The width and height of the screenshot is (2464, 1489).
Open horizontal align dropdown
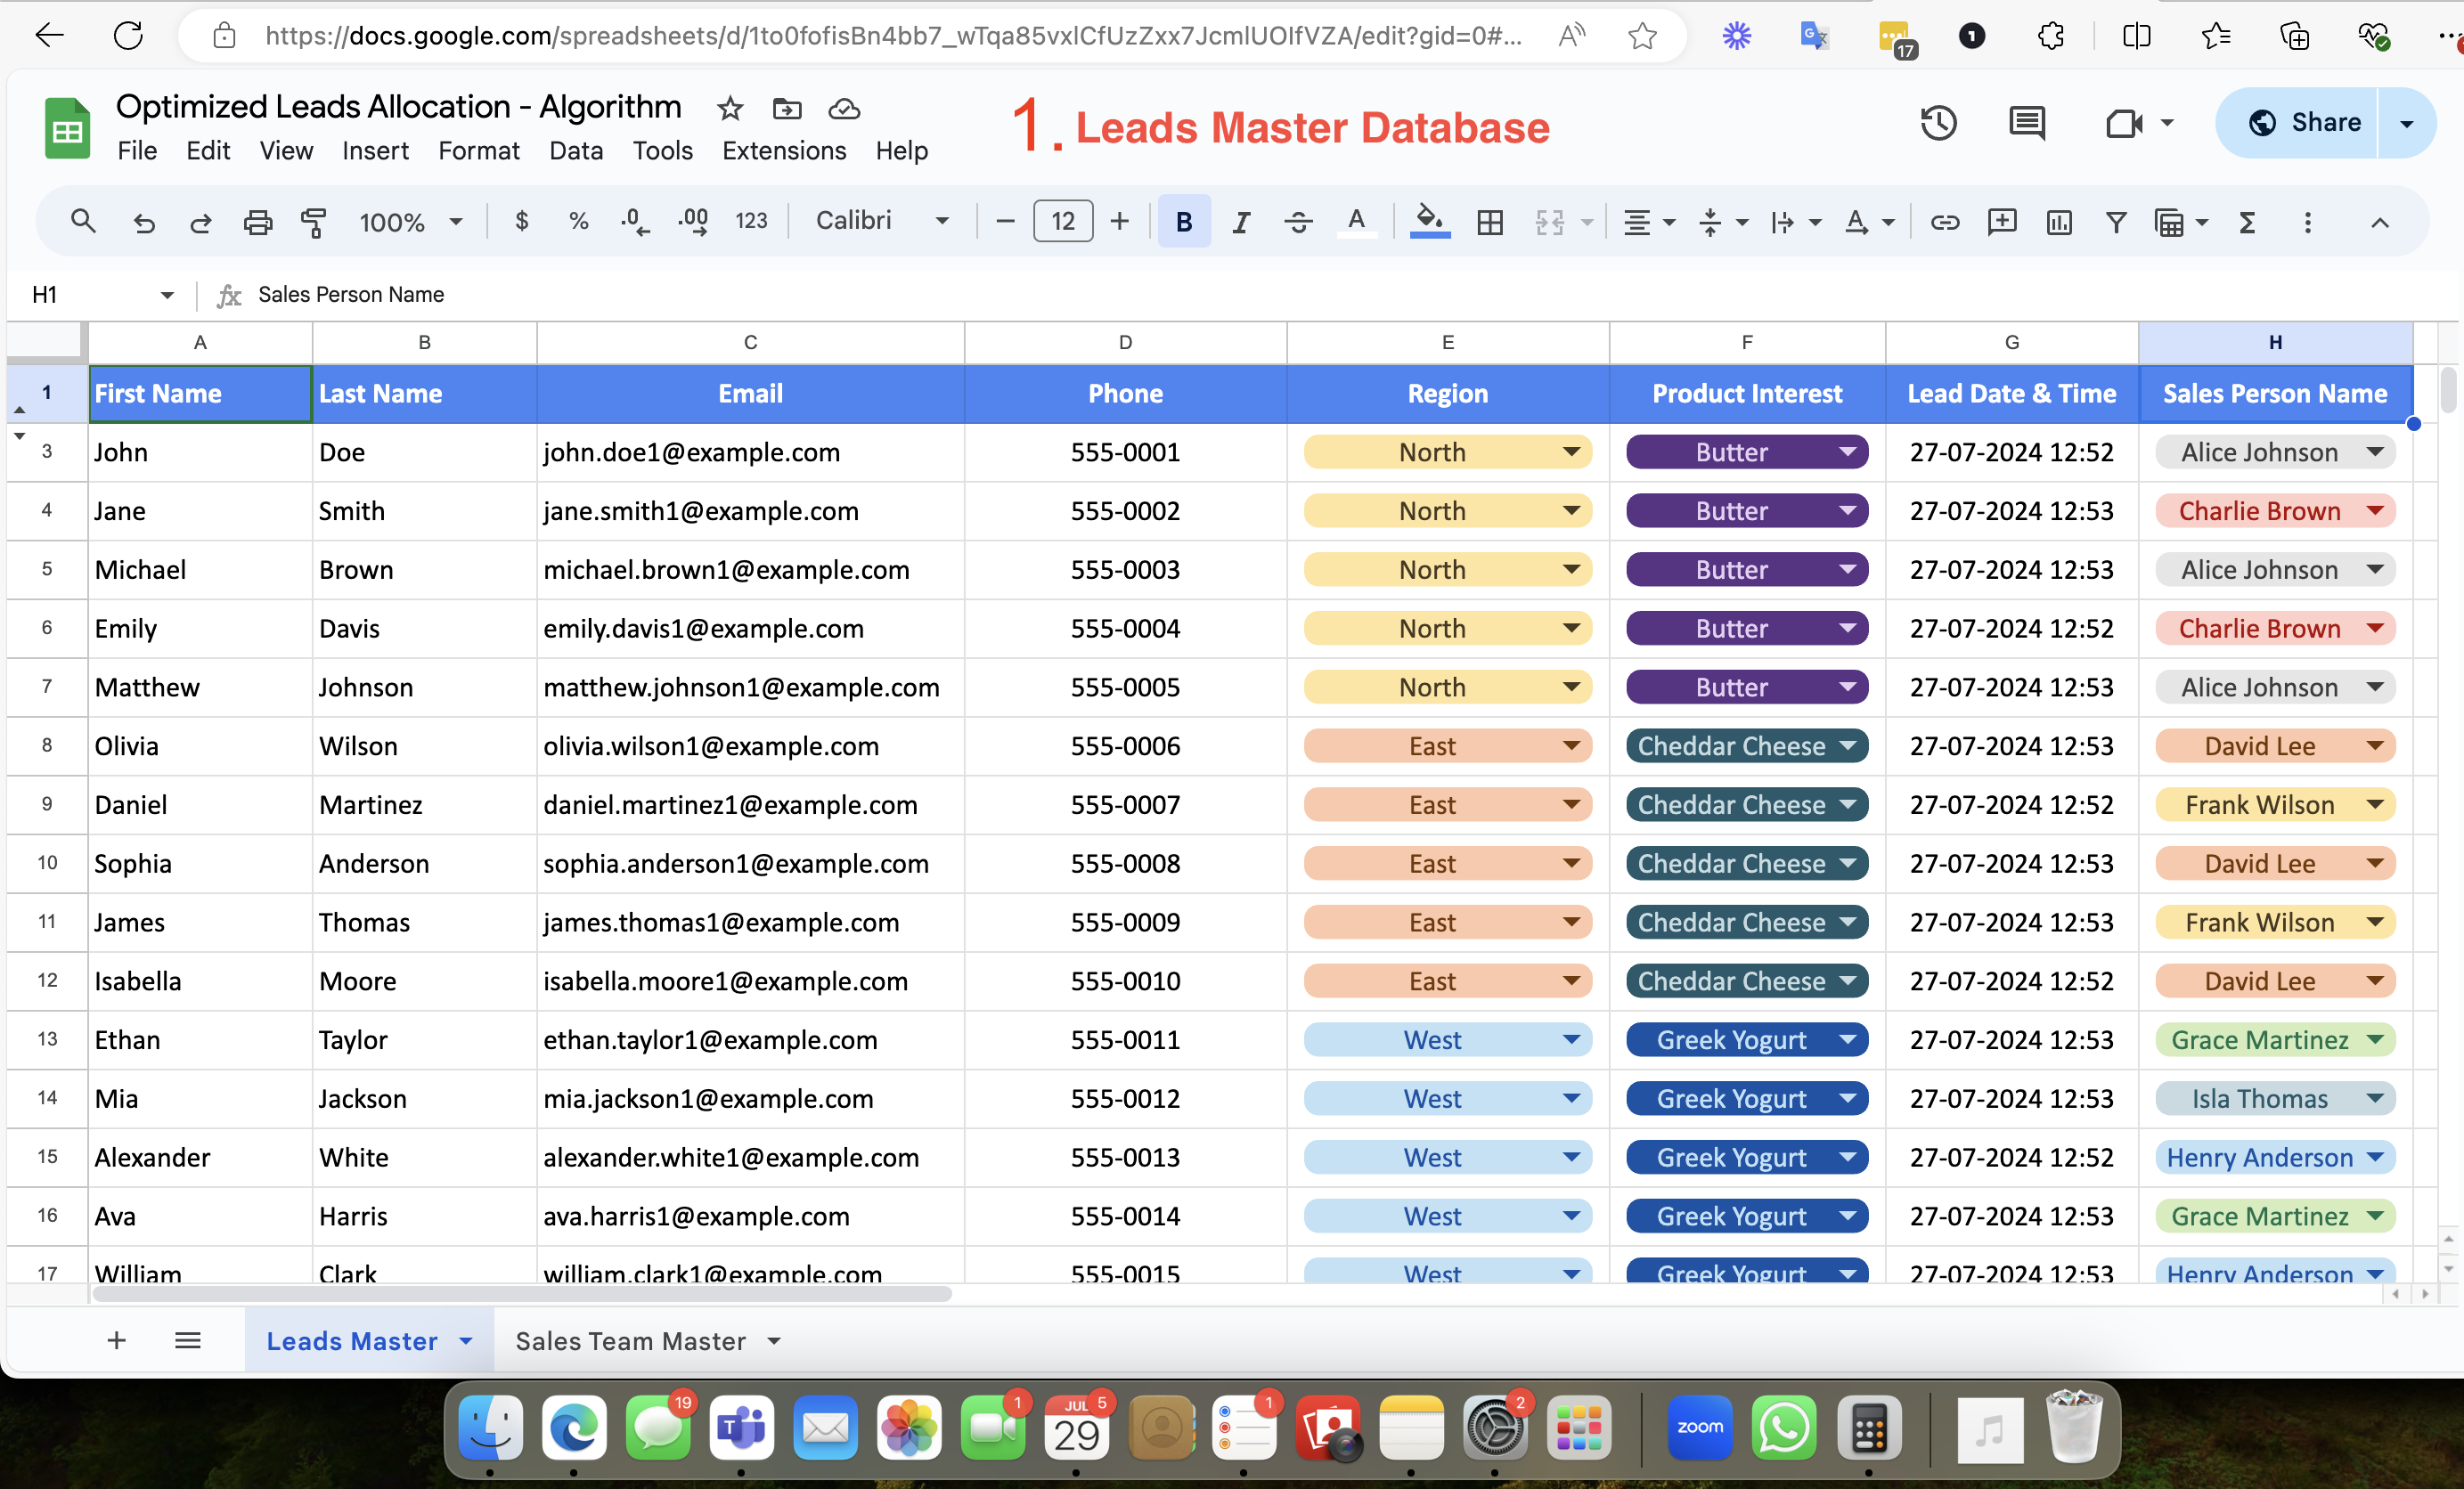1648,222
